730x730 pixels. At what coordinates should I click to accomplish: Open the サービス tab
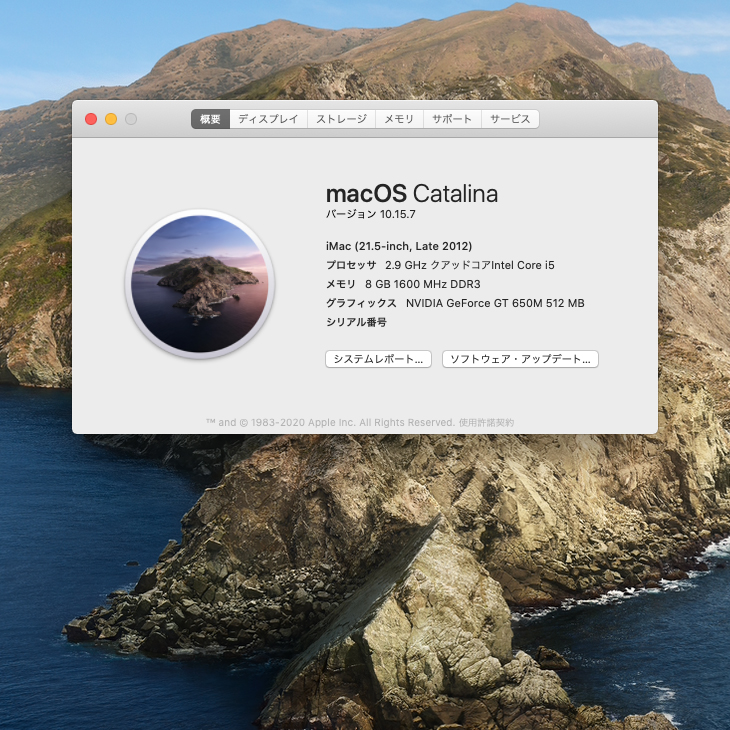(510, 119)
